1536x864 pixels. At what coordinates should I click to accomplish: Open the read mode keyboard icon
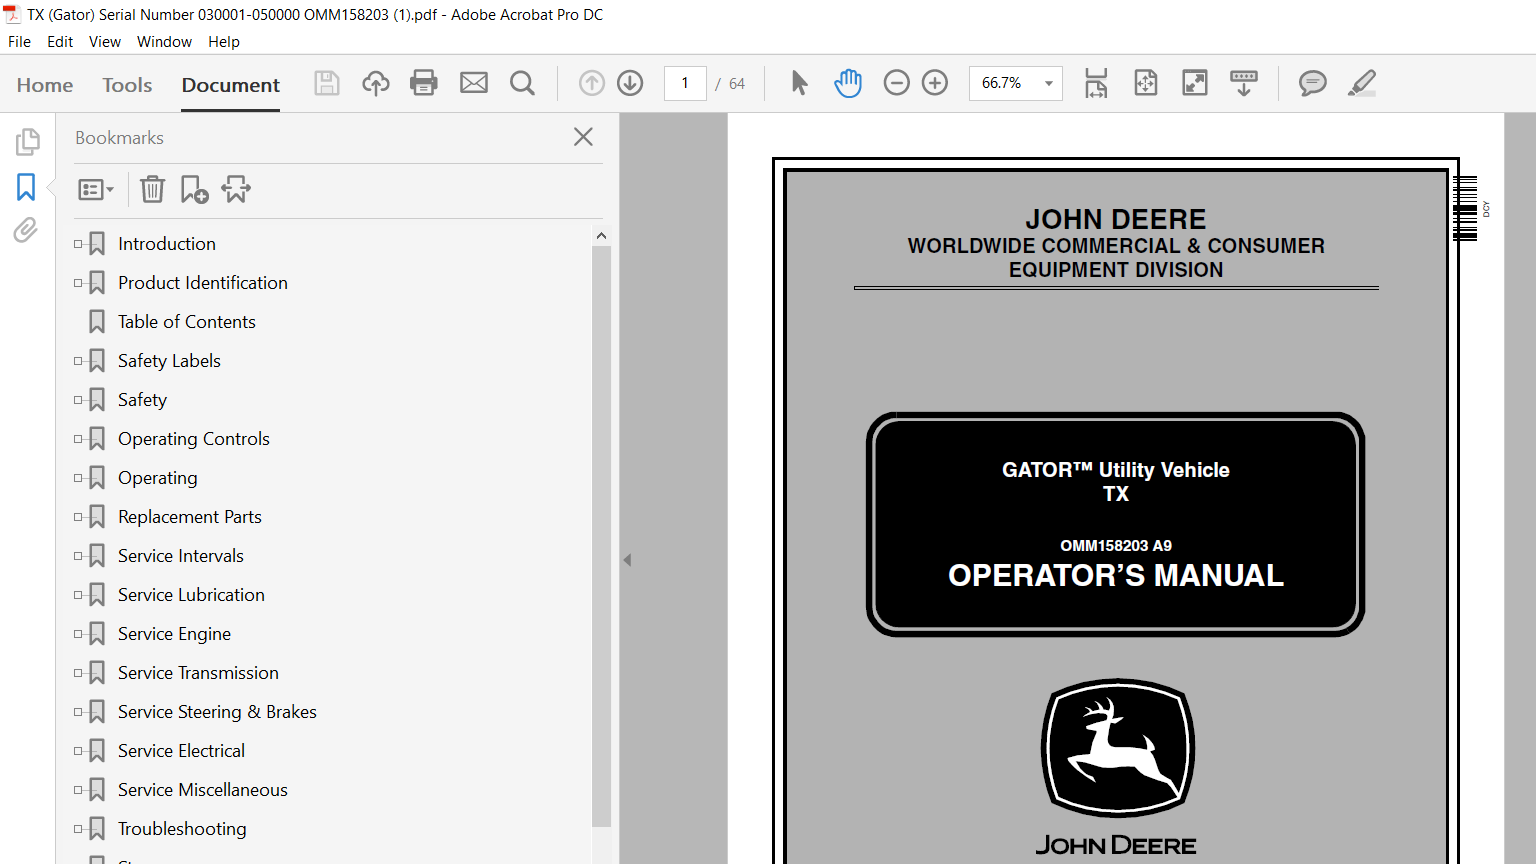(1244, 83)
